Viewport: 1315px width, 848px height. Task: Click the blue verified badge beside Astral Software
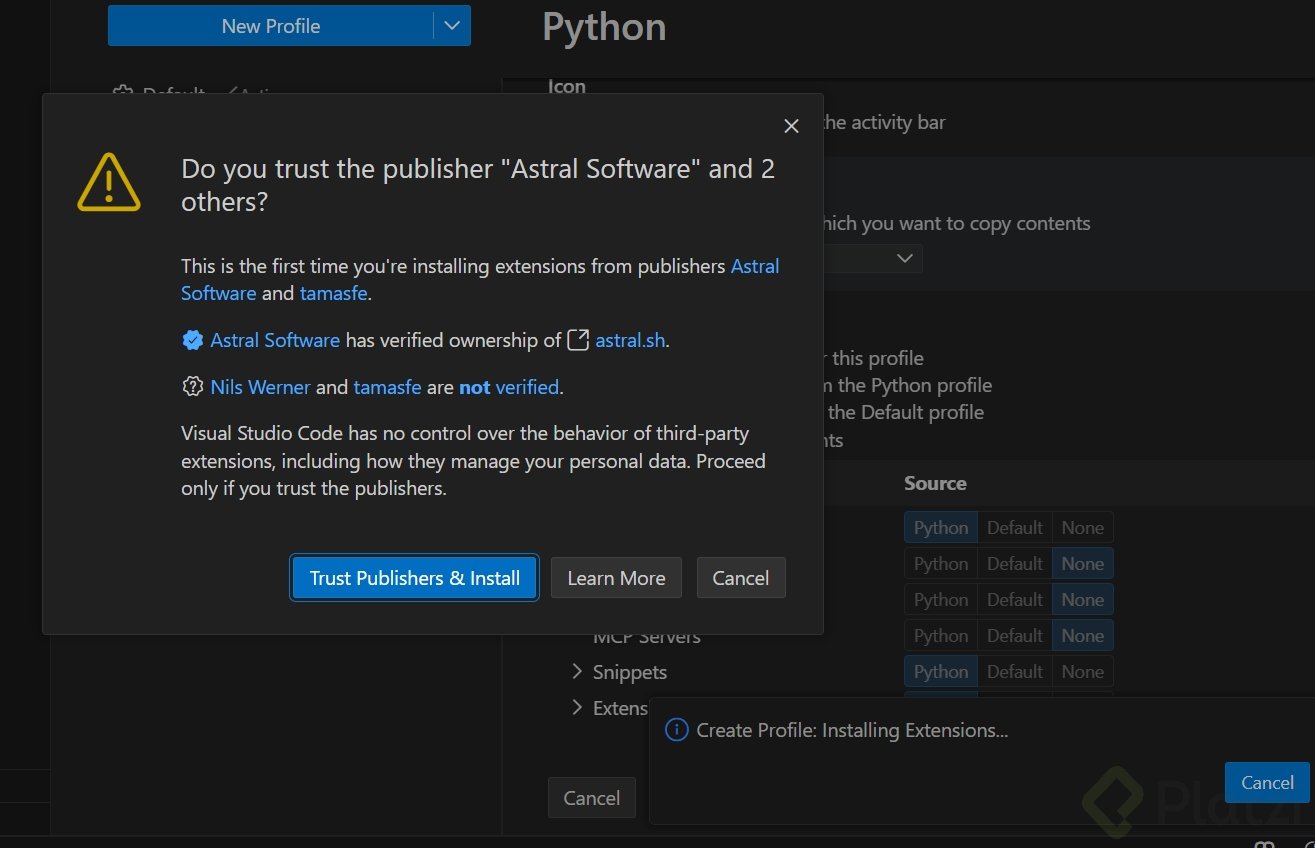point(192,340)
